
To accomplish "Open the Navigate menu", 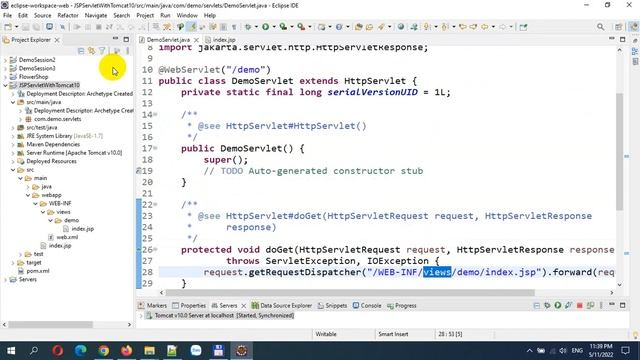I will click(x=96, y=15).
